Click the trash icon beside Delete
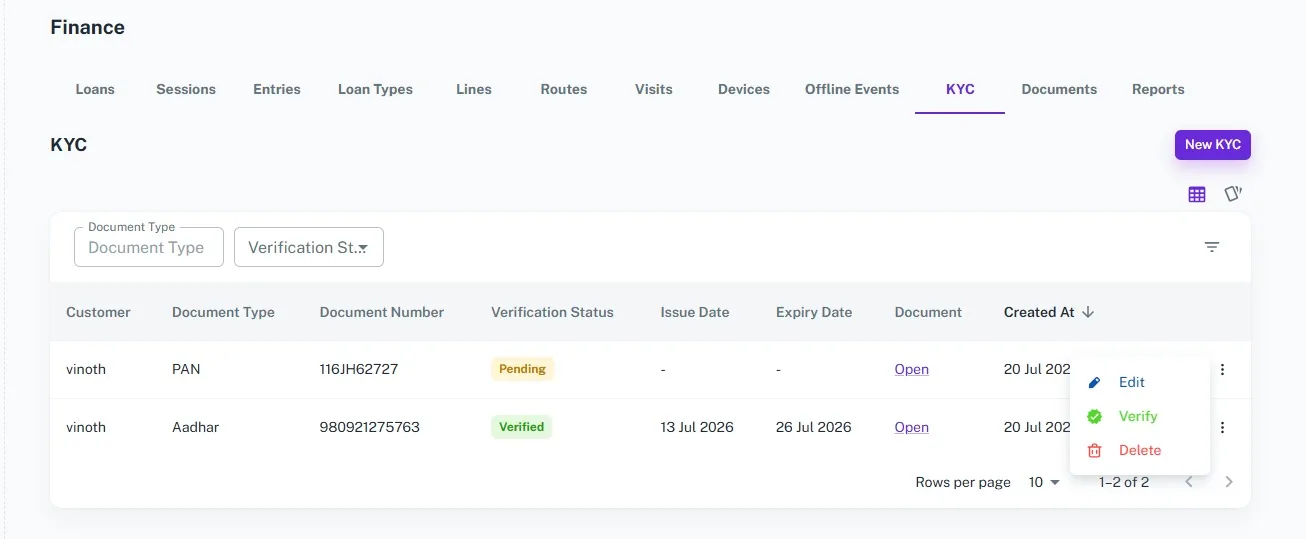The width and height of the screenshot is (1306, 539). pyautogui.click(x=1094, y=450)
